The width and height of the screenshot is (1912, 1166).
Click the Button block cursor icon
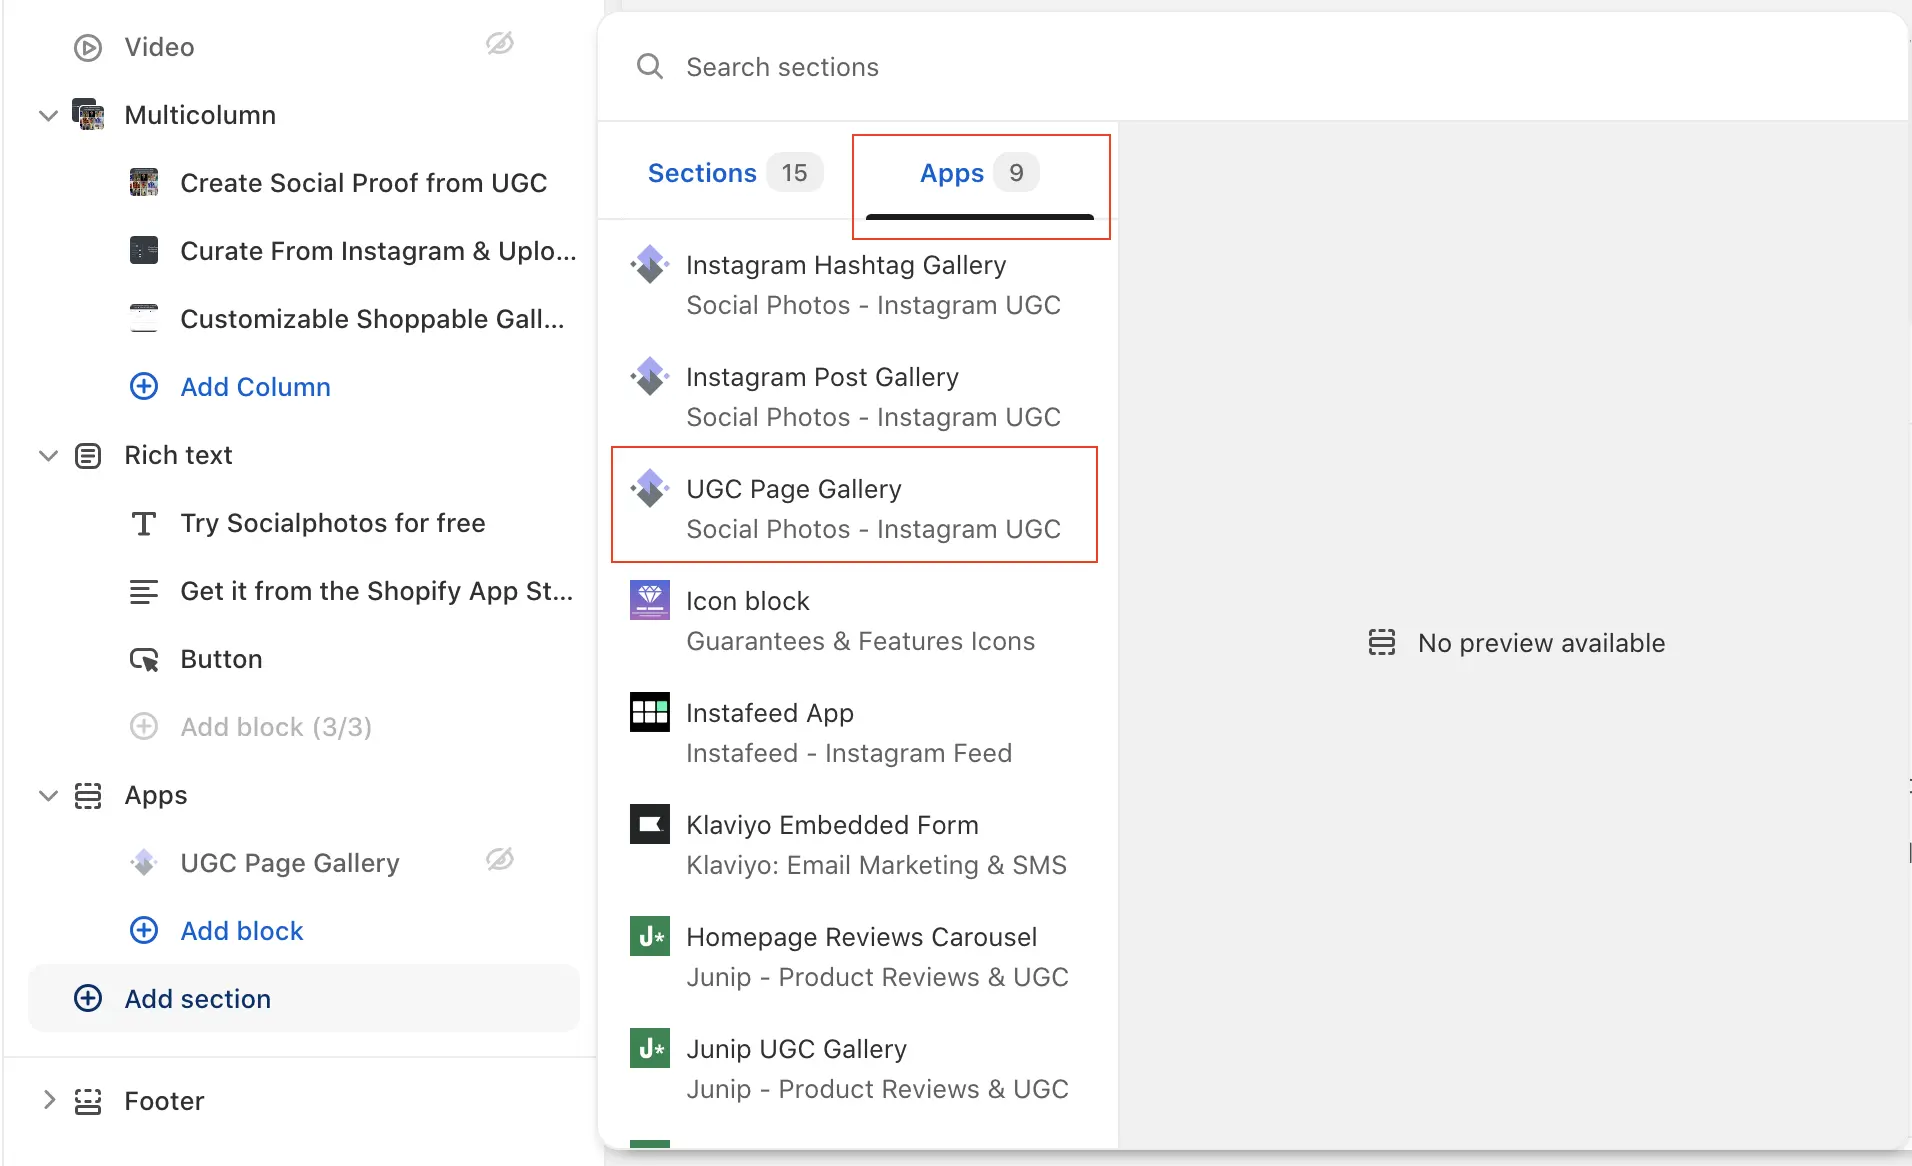pos(144,659)
